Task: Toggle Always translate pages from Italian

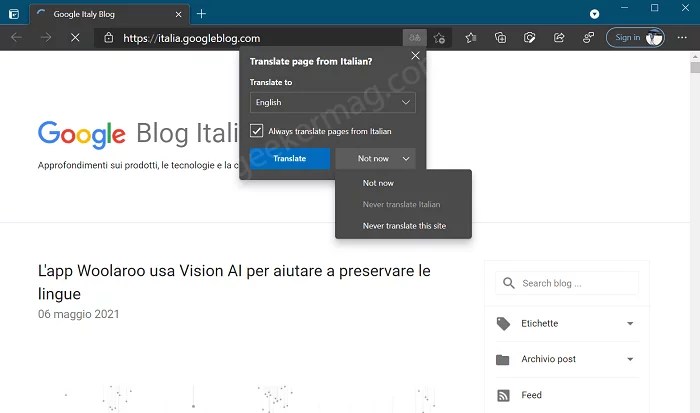Action: coord(256,131)
